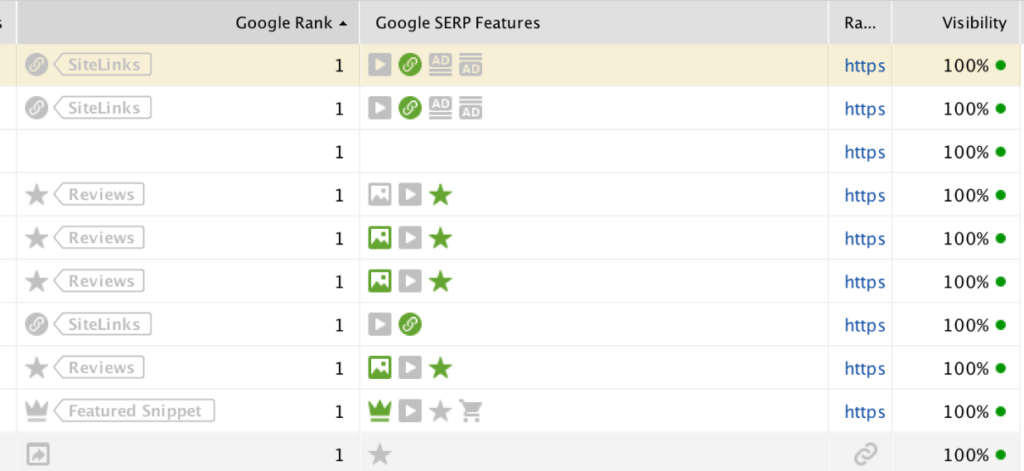Screen dimensions: 1024x471
Task: Click the green visibility dot in third row
Action: tap(1000, 152)
